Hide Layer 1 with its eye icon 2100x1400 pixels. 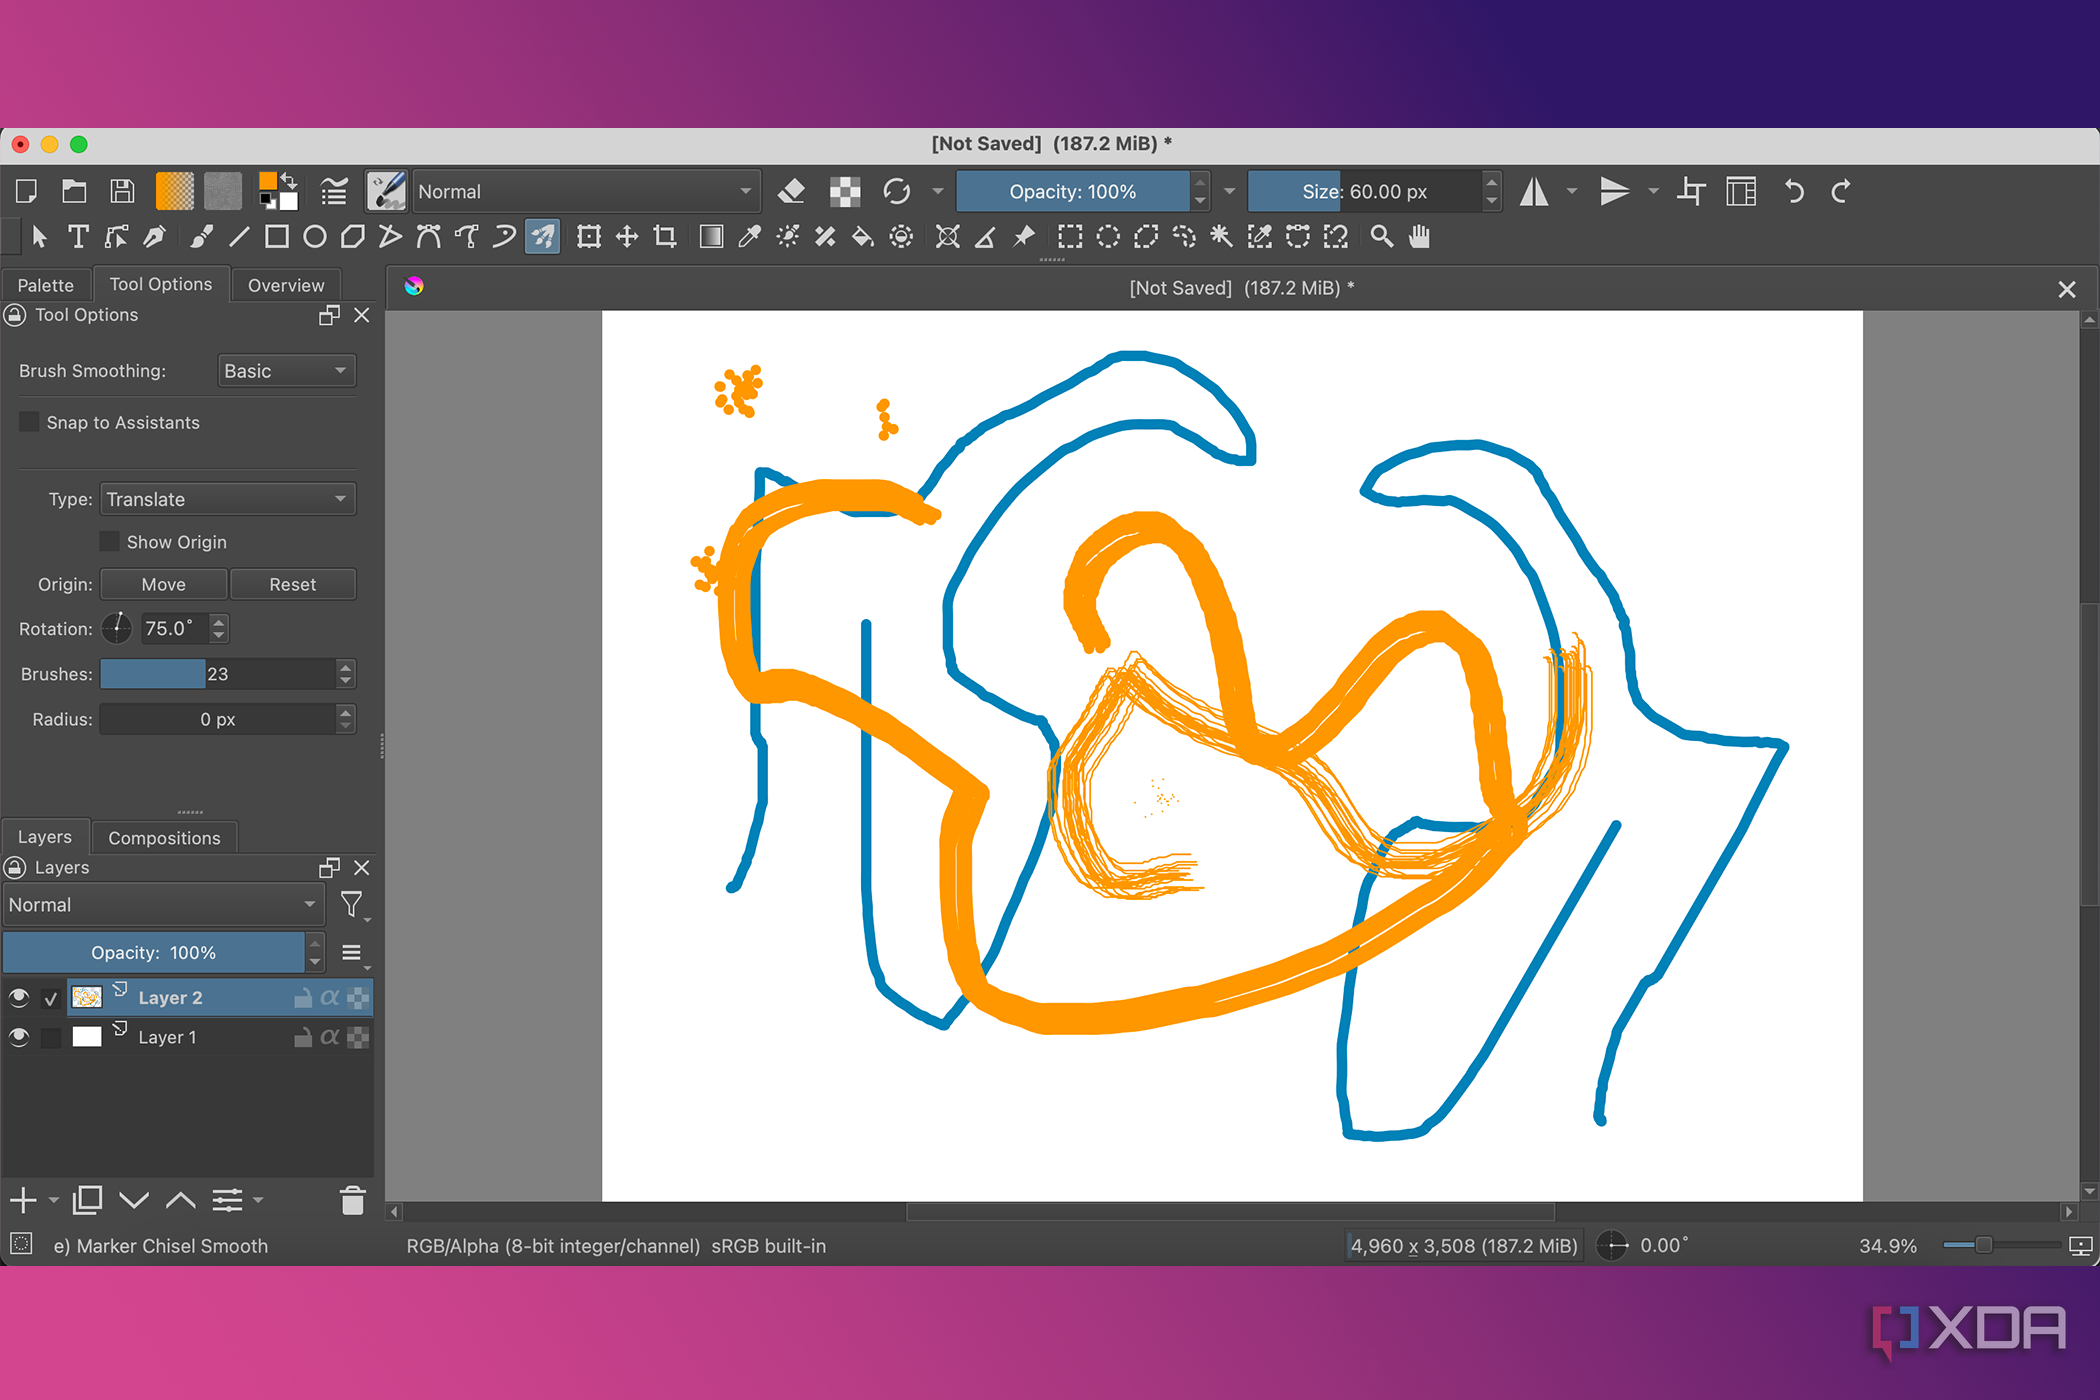tap(18, 1037)
